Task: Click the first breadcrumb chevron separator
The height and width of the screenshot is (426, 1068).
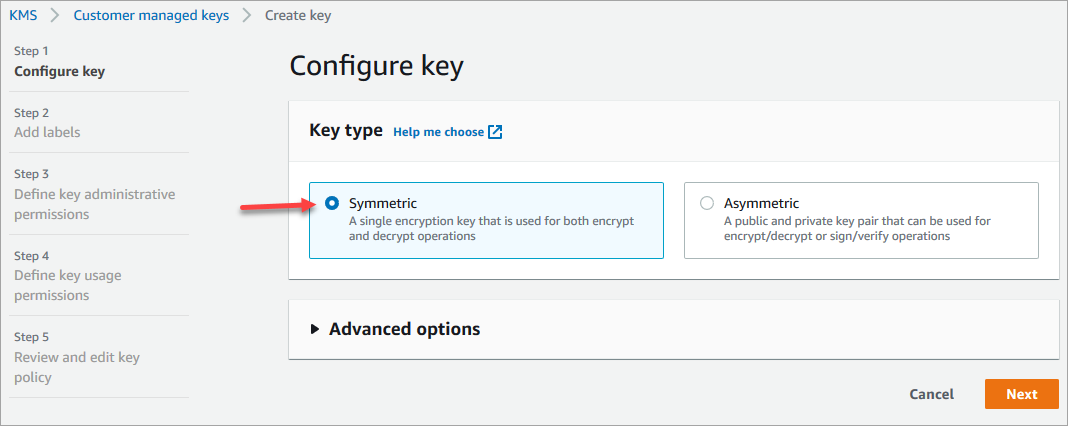Action: (x=56, y=15)
